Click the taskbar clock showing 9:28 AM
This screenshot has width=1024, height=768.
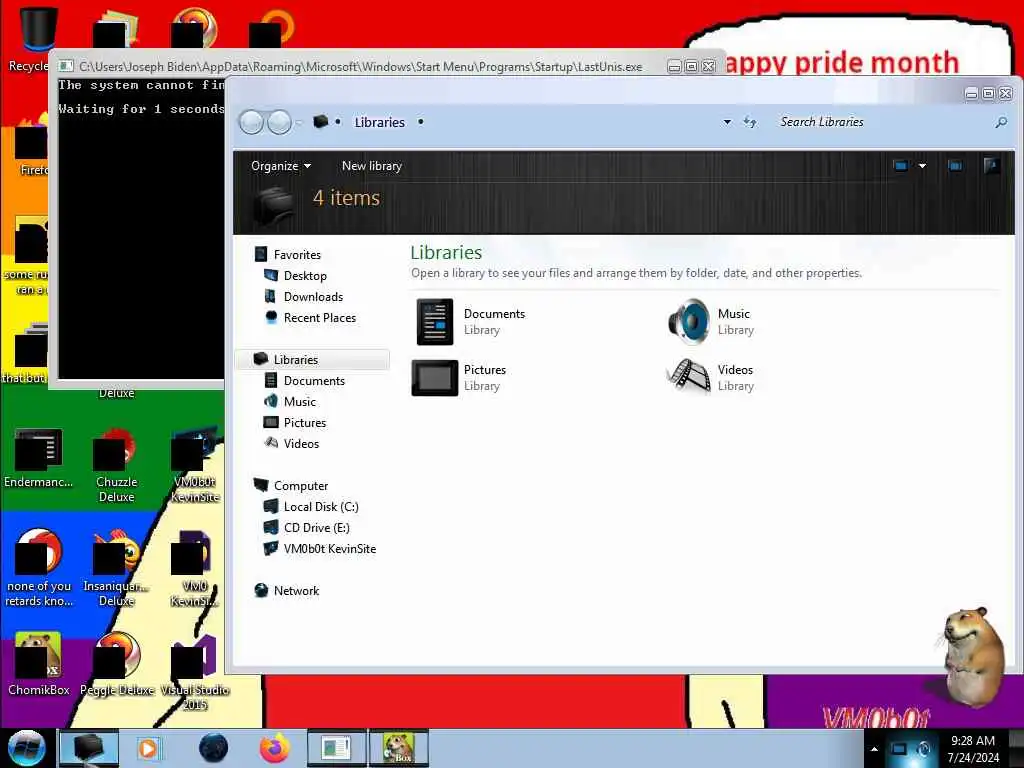click(x=973, y=749)
